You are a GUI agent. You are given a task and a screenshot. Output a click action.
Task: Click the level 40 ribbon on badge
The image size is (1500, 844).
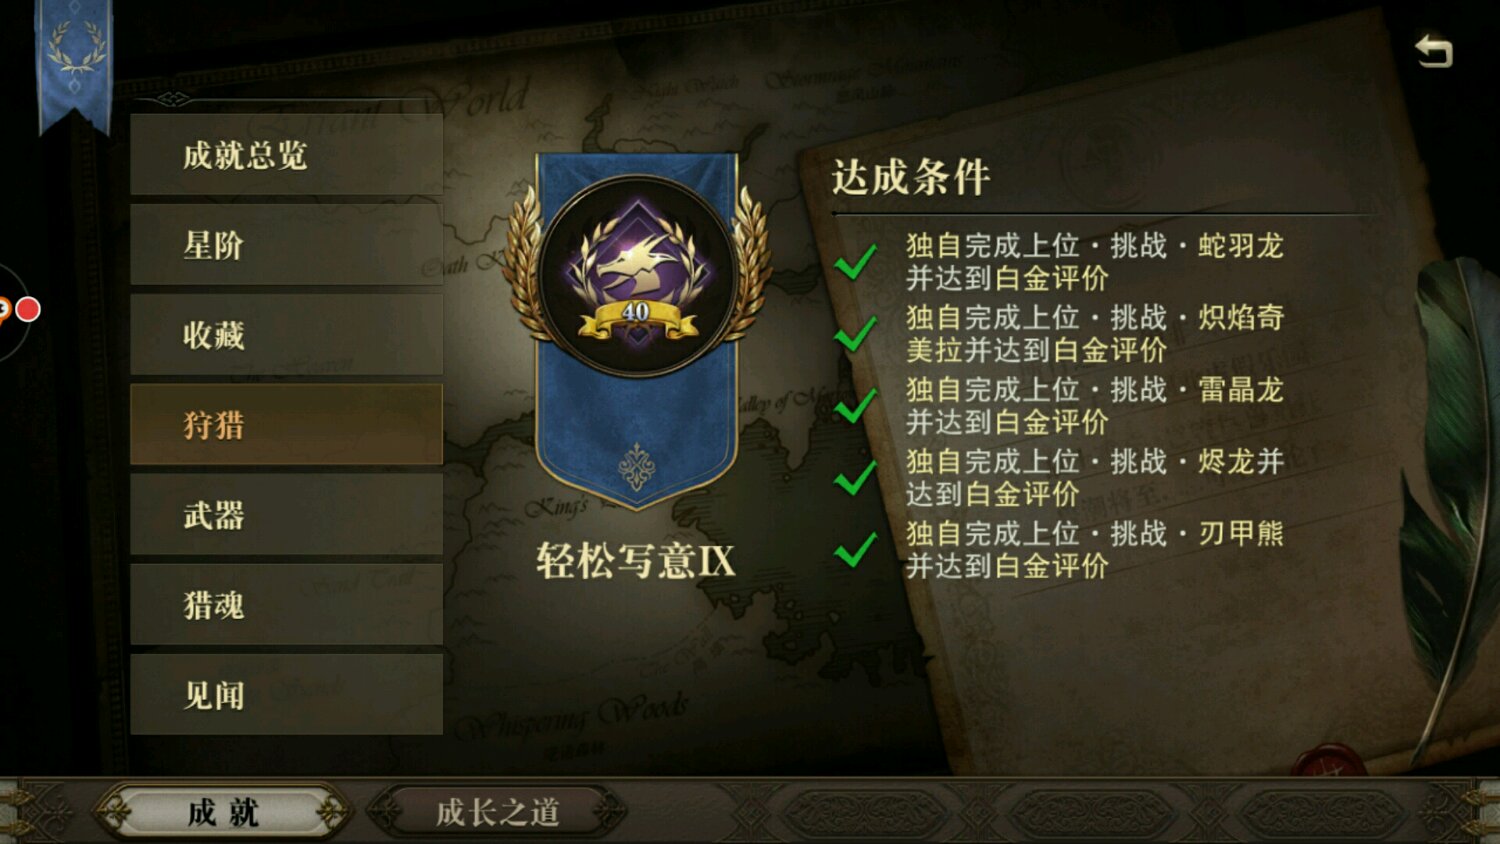click(637, 317)
